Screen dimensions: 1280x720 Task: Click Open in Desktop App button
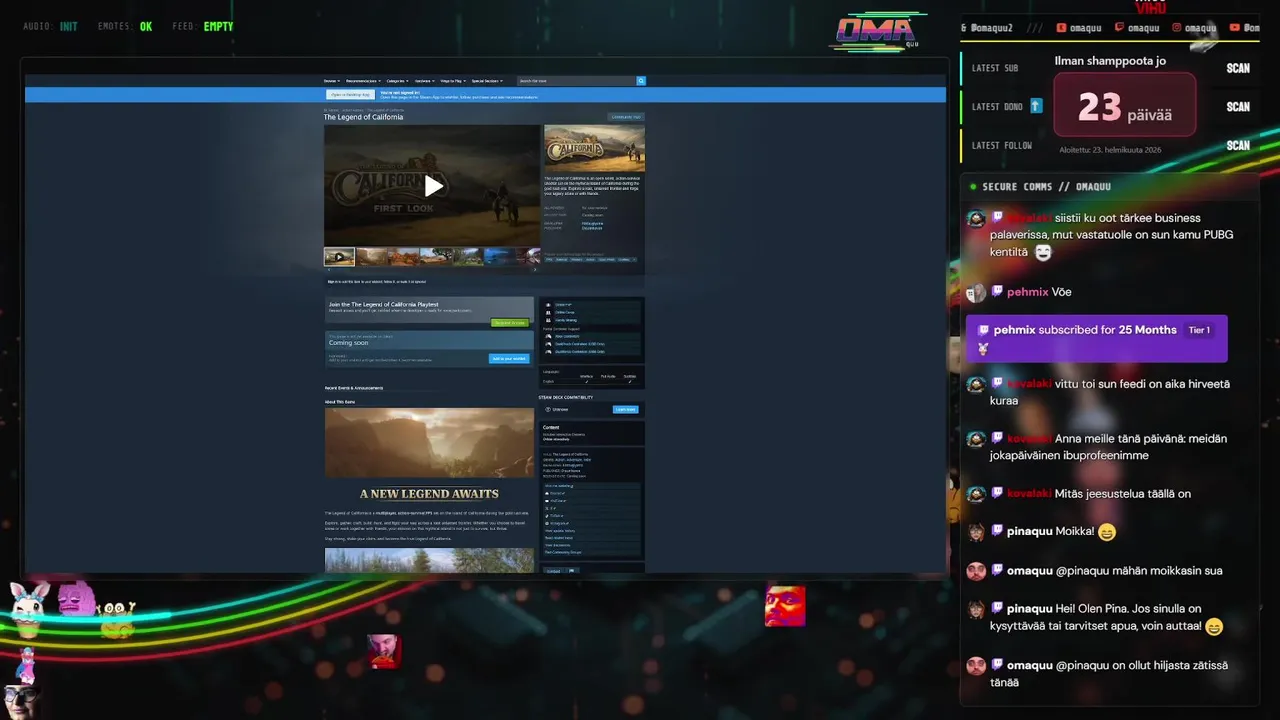tap(350, 95)
